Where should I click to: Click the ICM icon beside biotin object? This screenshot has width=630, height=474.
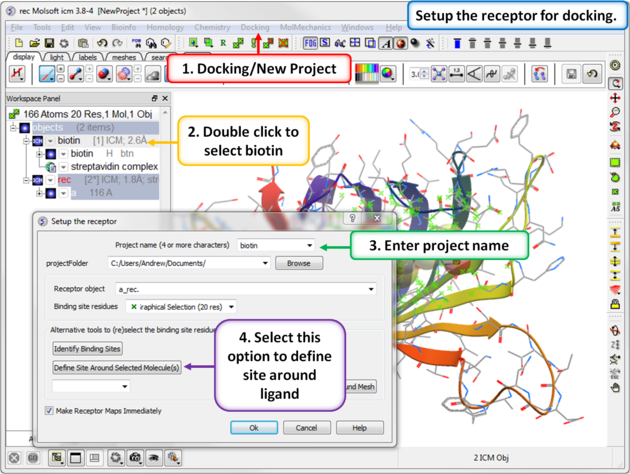coord(37,141)
